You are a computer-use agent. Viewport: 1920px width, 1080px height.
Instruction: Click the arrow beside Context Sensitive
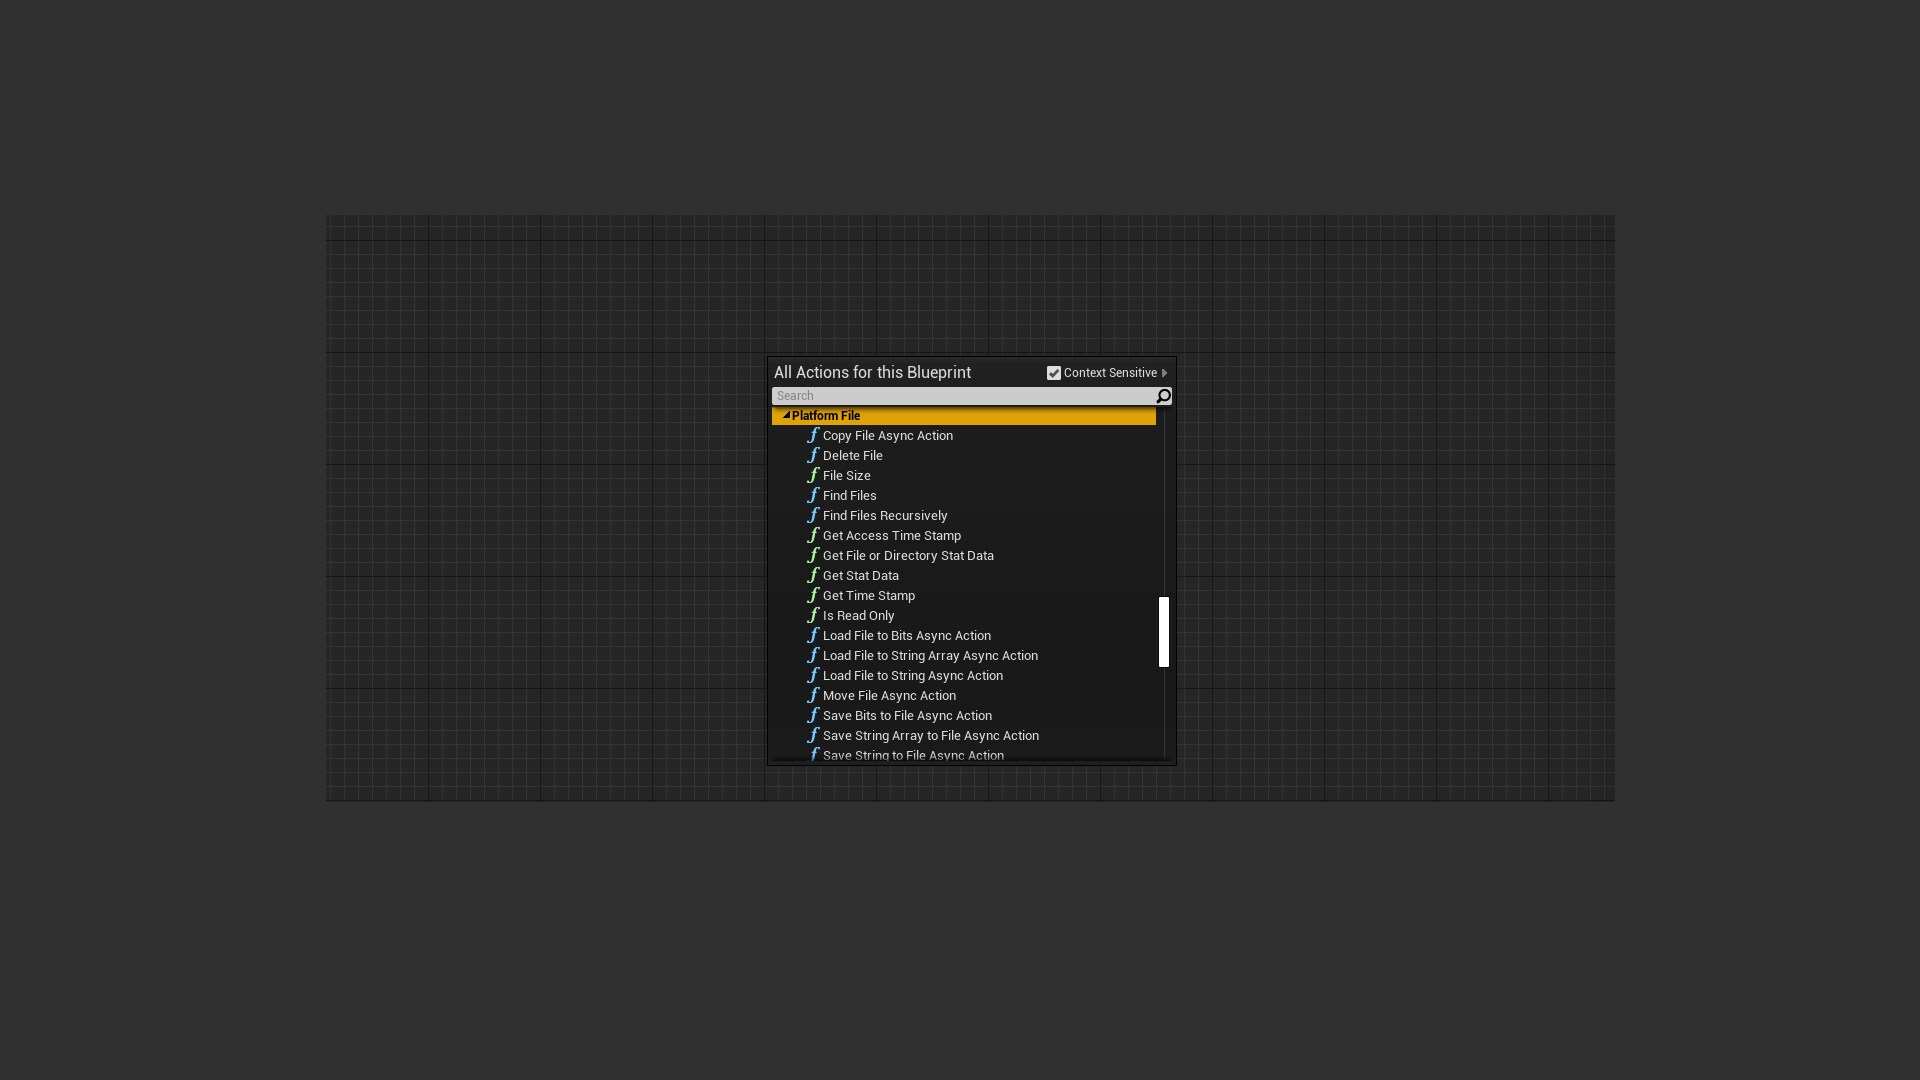coord(1165,372)
